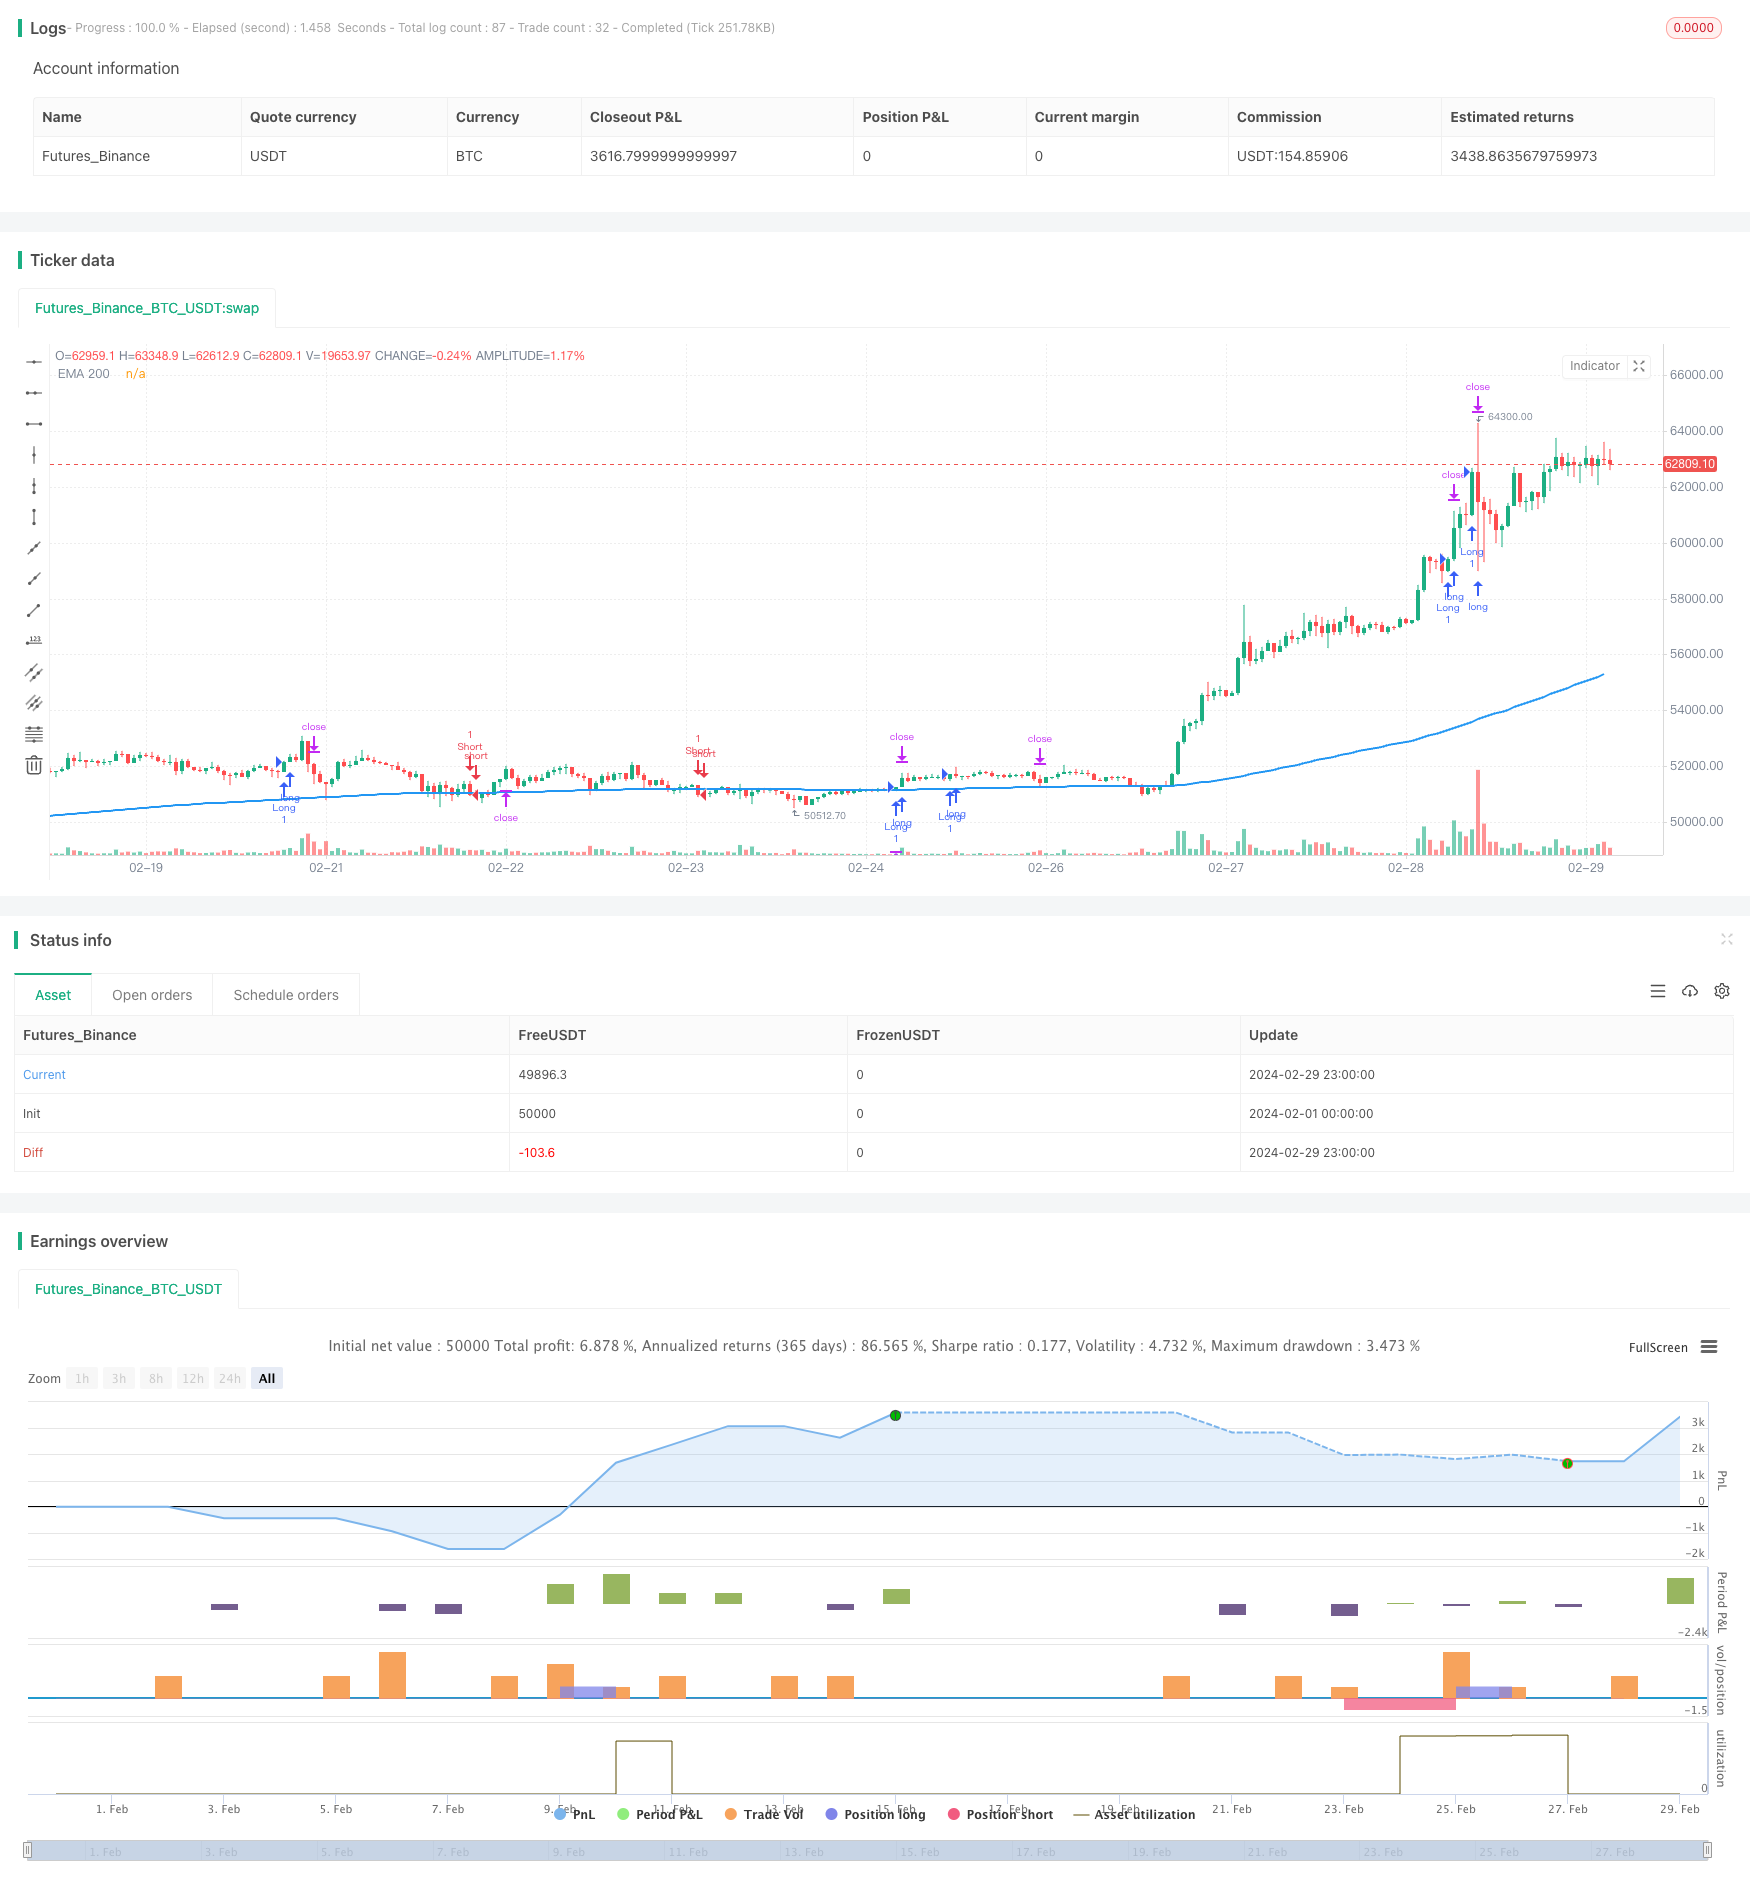Toggle the Period P&L legend series

660,1814
